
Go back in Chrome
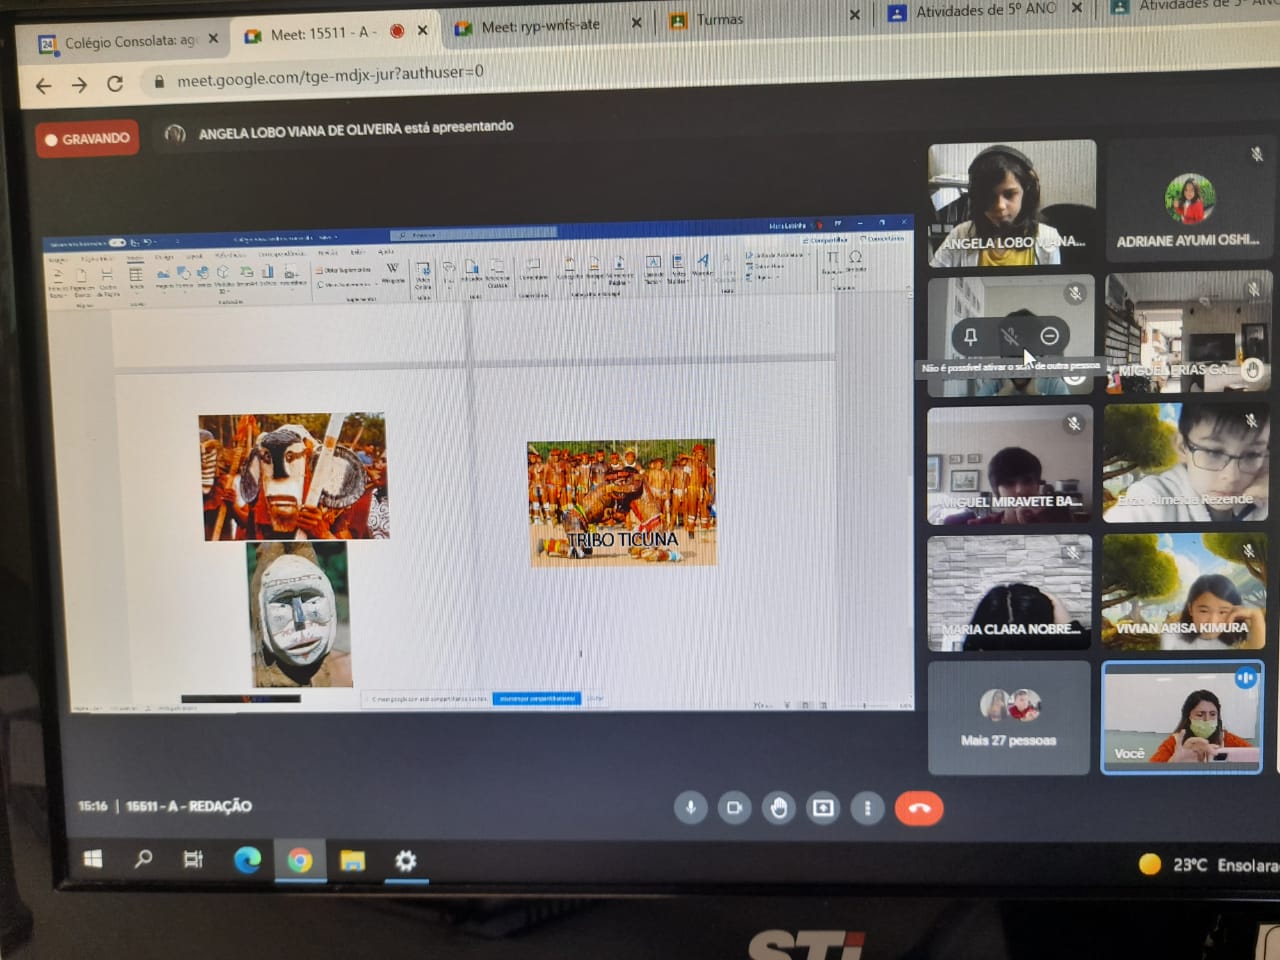43,86
